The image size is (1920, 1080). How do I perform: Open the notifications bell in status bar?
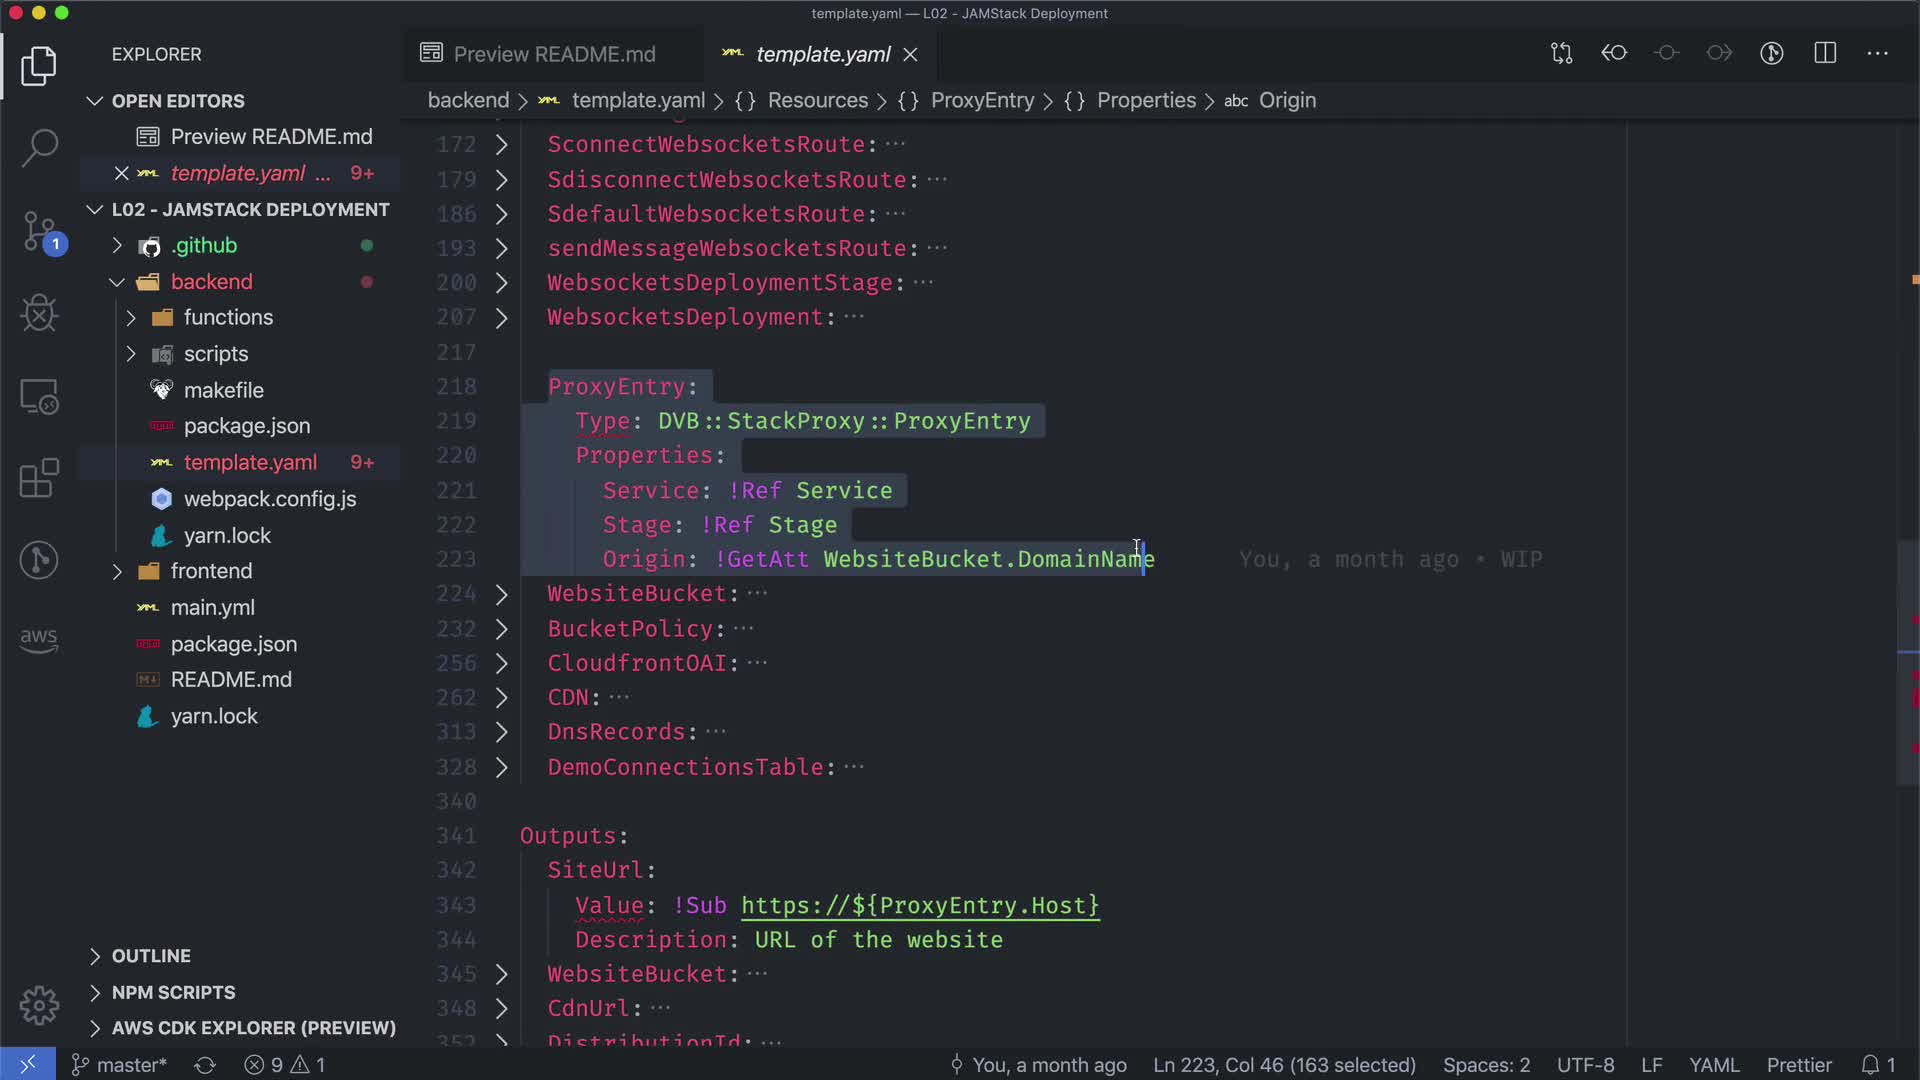1871,1065
